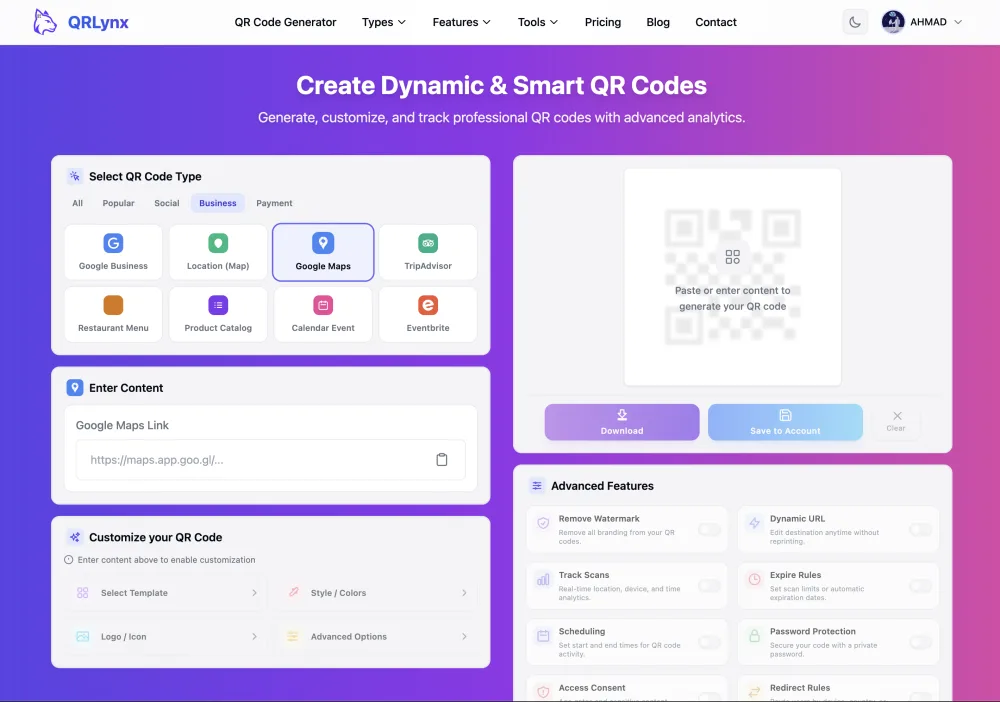Click the Enter Content pin icon
1000x702 pixels.
click(x=75, y=388)
